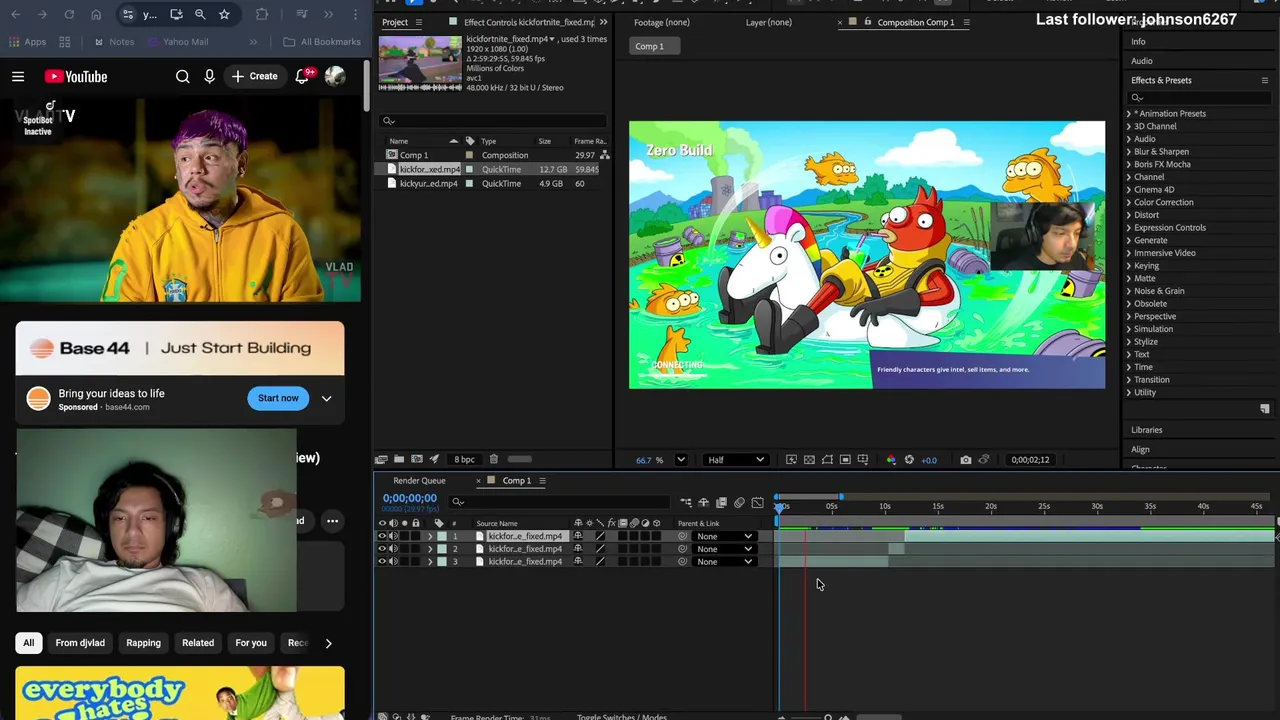Toggle Shy layers hiding in timeline

[704, 503]
